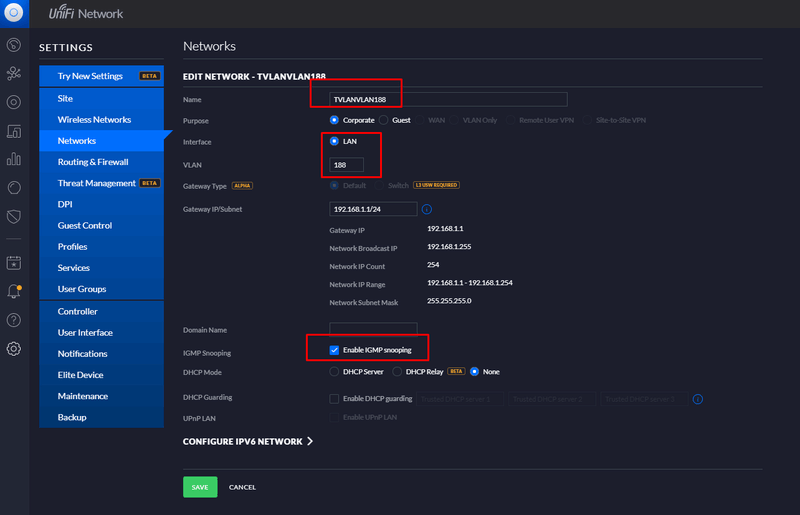The image size is (800, 515).
Task: Select WAN purpose option
Action: point(420,120)
